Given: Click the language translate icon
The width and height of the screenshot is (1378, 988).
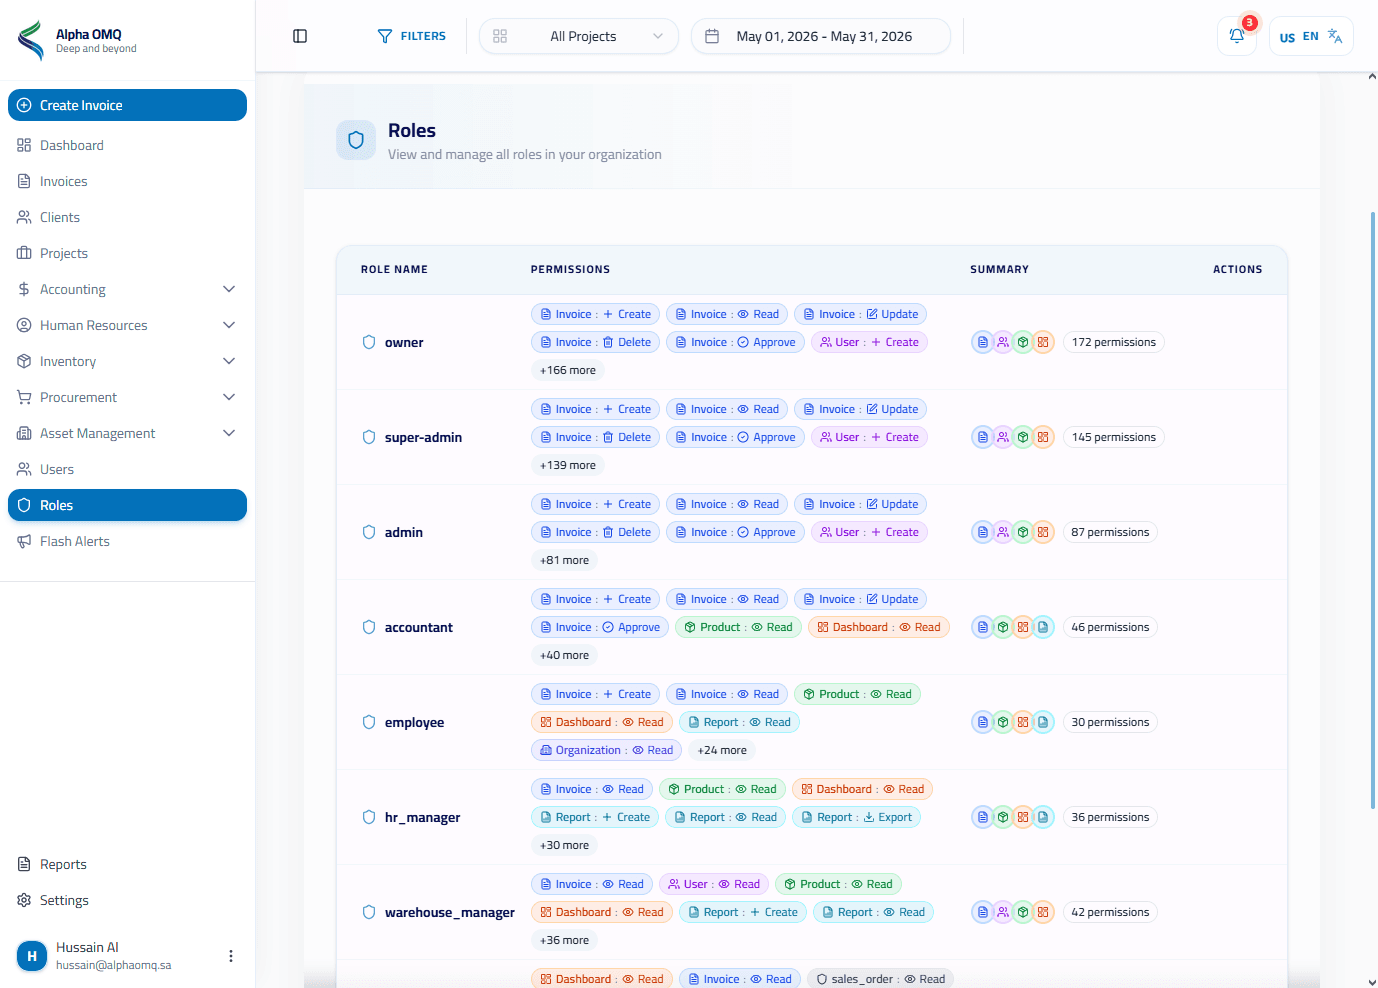Looking at the screenshot, I should click(1335, 36).
